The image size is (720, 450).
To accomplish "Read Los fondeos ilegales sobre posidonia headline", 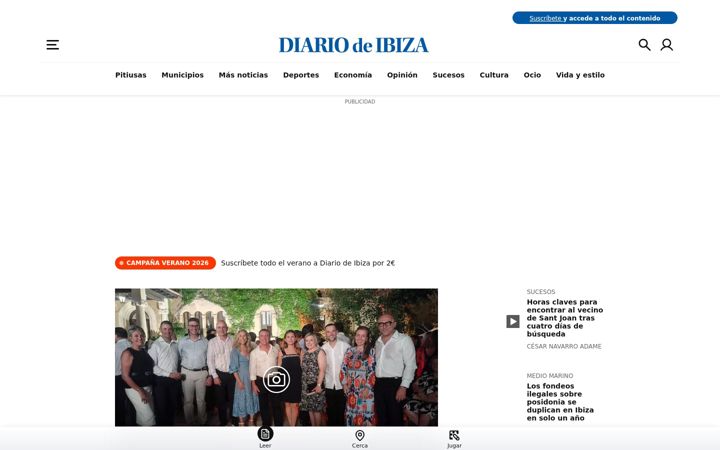I will (560, 402).
